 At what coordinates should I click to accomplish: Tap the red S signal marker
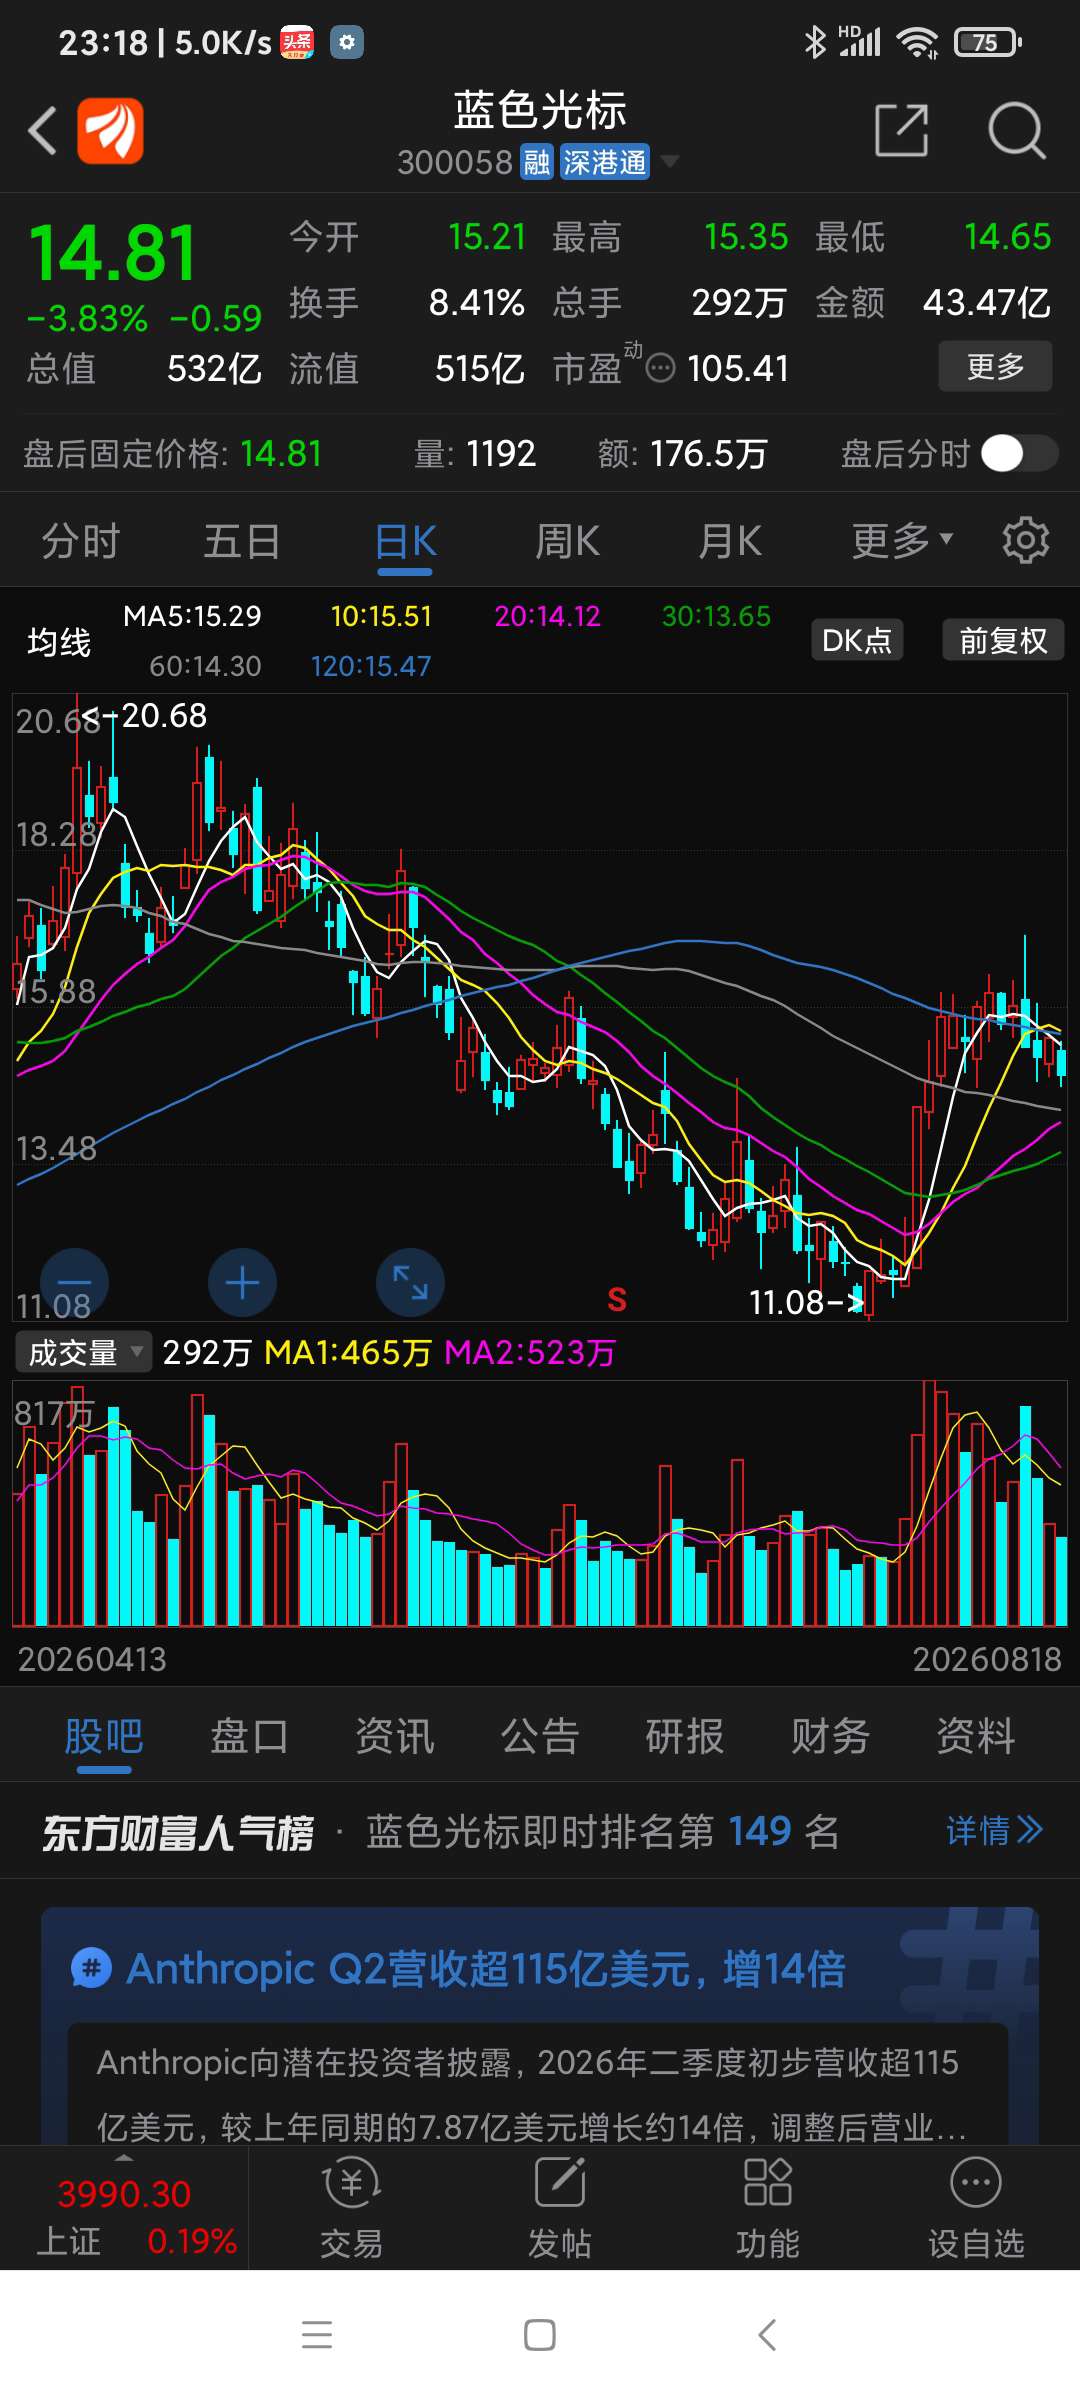tap(617, 1300)
